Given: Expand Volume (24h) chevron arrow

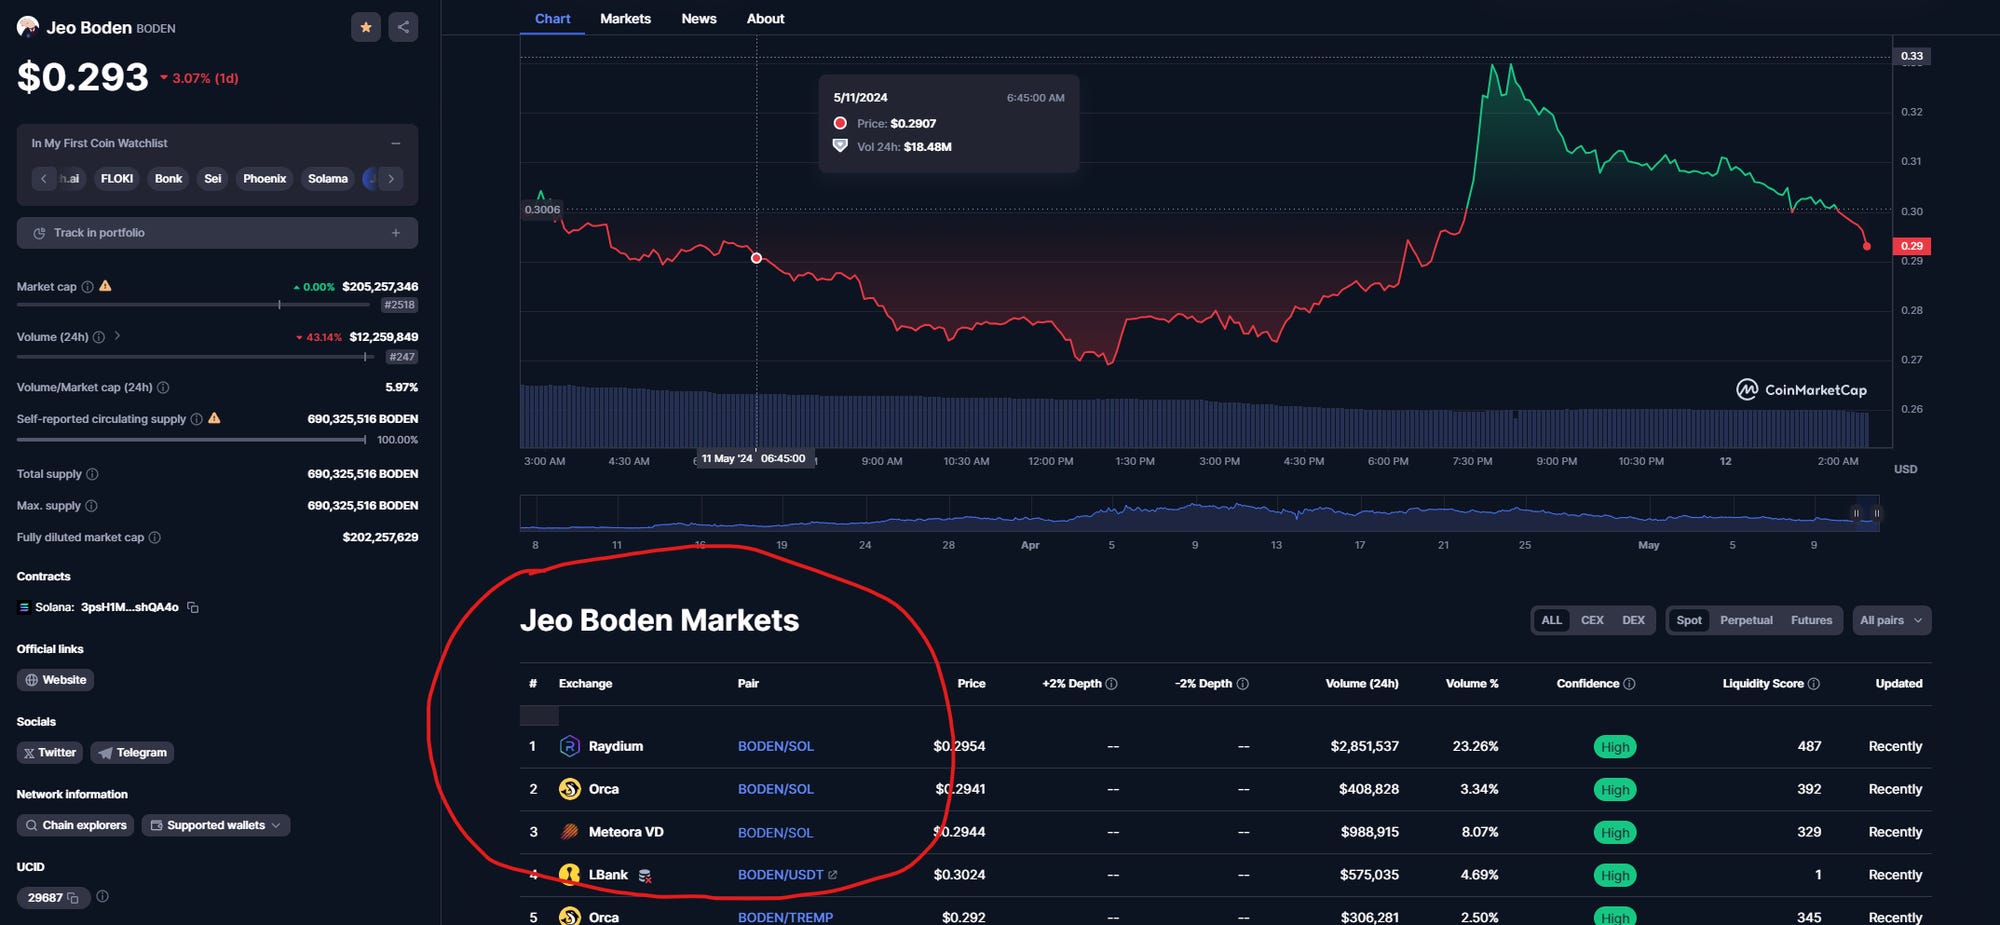Looking at the screenshot, I should pos(118,336).
